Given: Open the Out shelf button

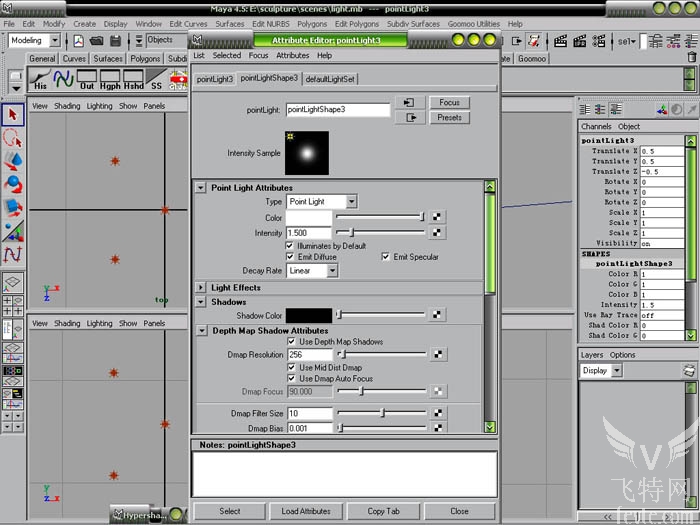Looking at the screenshot, I should (x=87, y=79).
